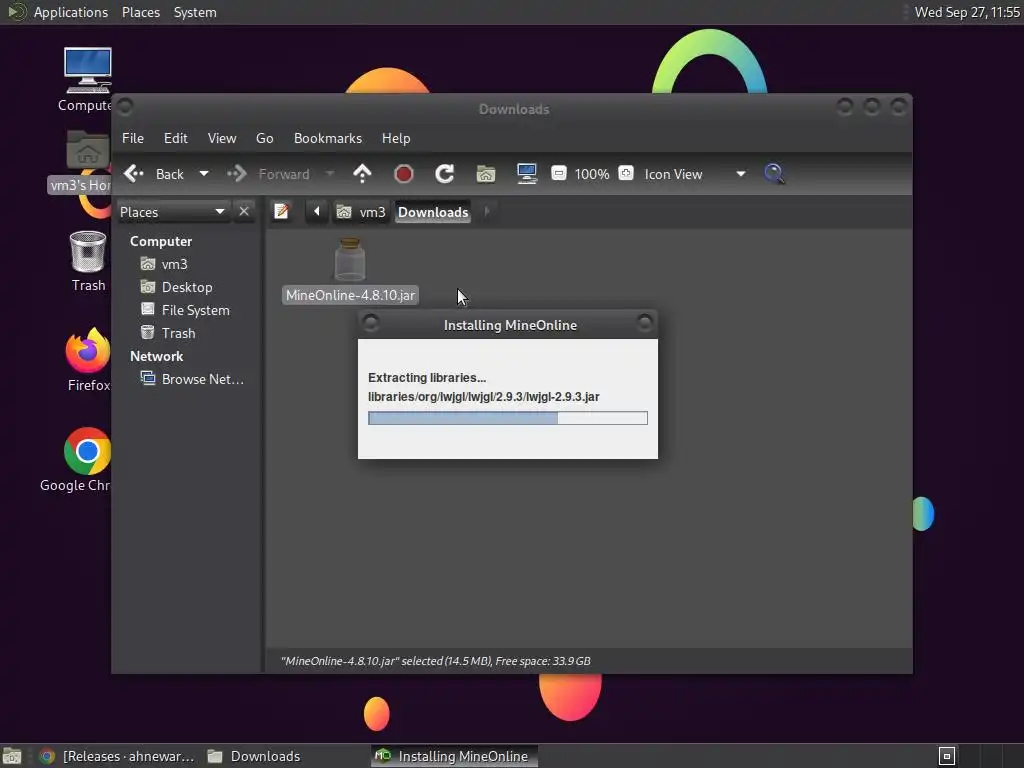1024x768 pixels.
Task: Click the MineOnline-4.8.10.jar file name label
Action: coord(351,295)
